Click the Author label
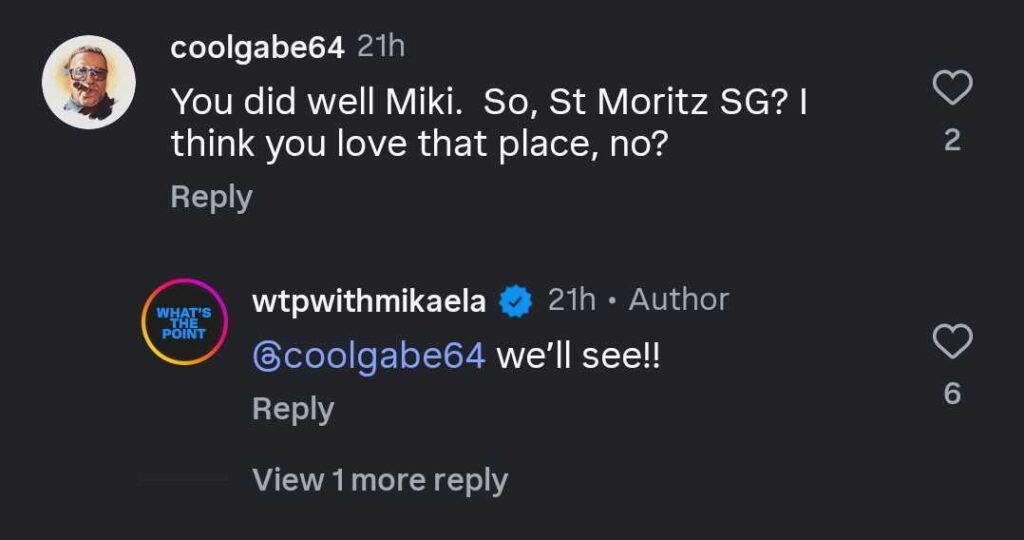 point(678,300)
